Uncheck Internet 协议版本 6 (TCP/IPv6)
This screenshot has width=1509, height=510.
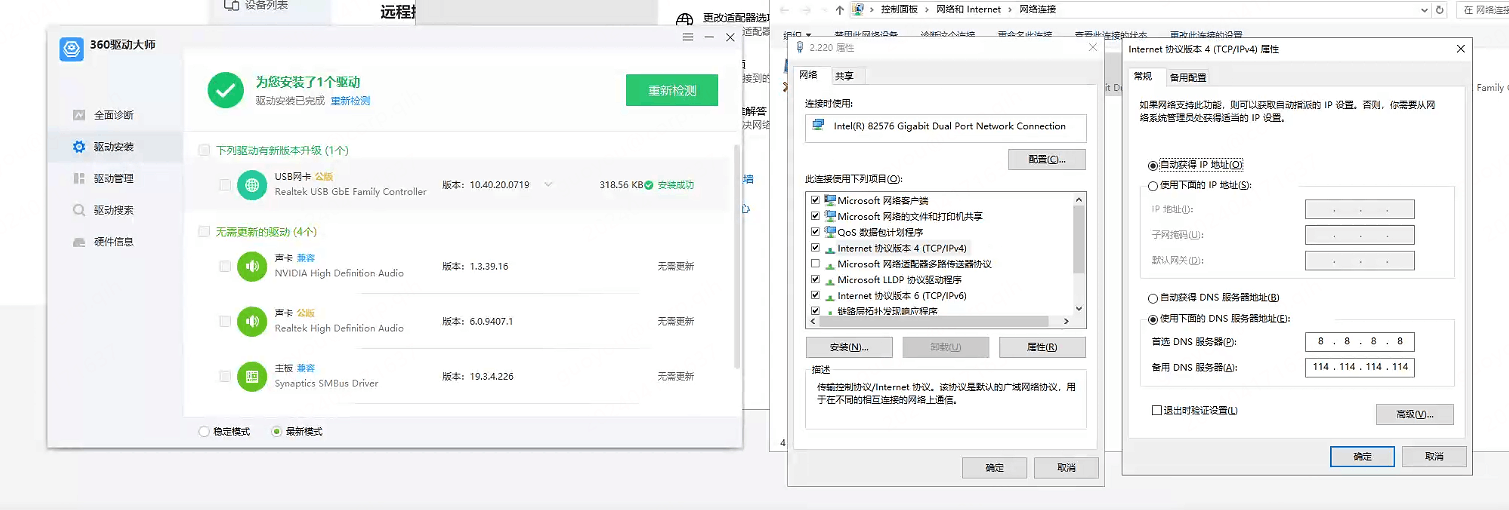[816, 296]
